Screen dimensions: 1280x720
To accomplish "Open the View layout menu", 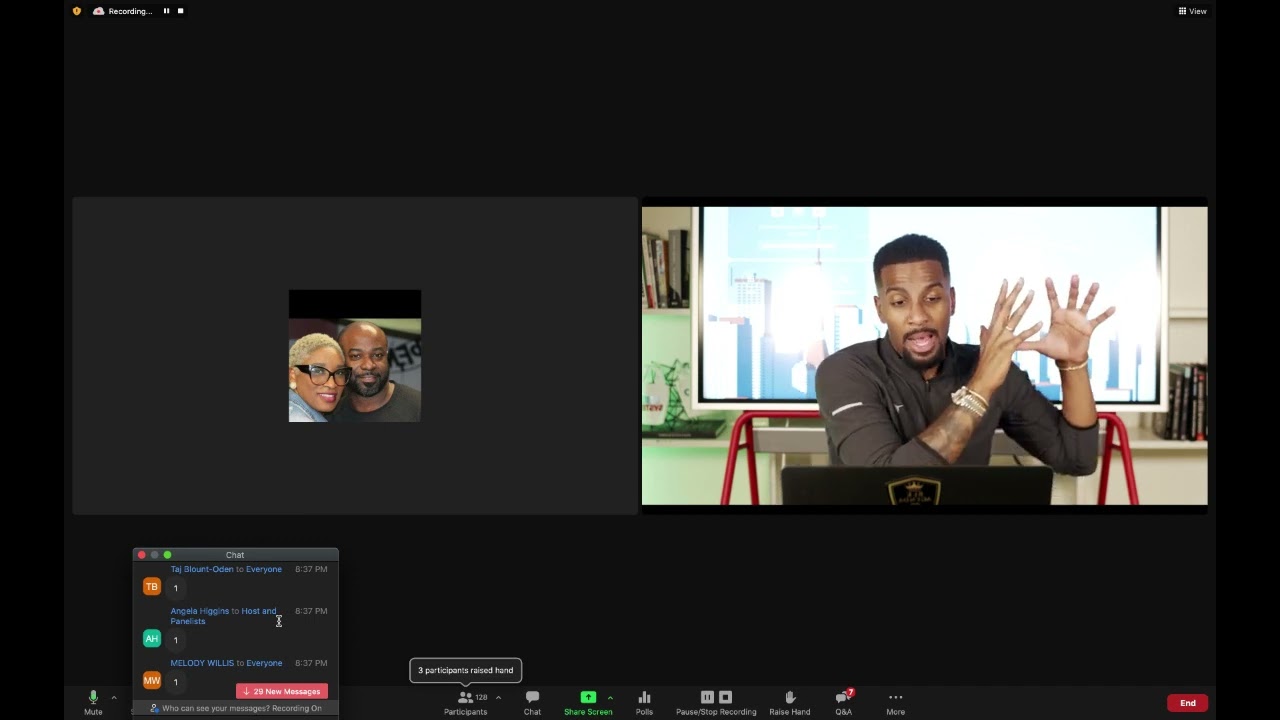I will pos(1192,11).
